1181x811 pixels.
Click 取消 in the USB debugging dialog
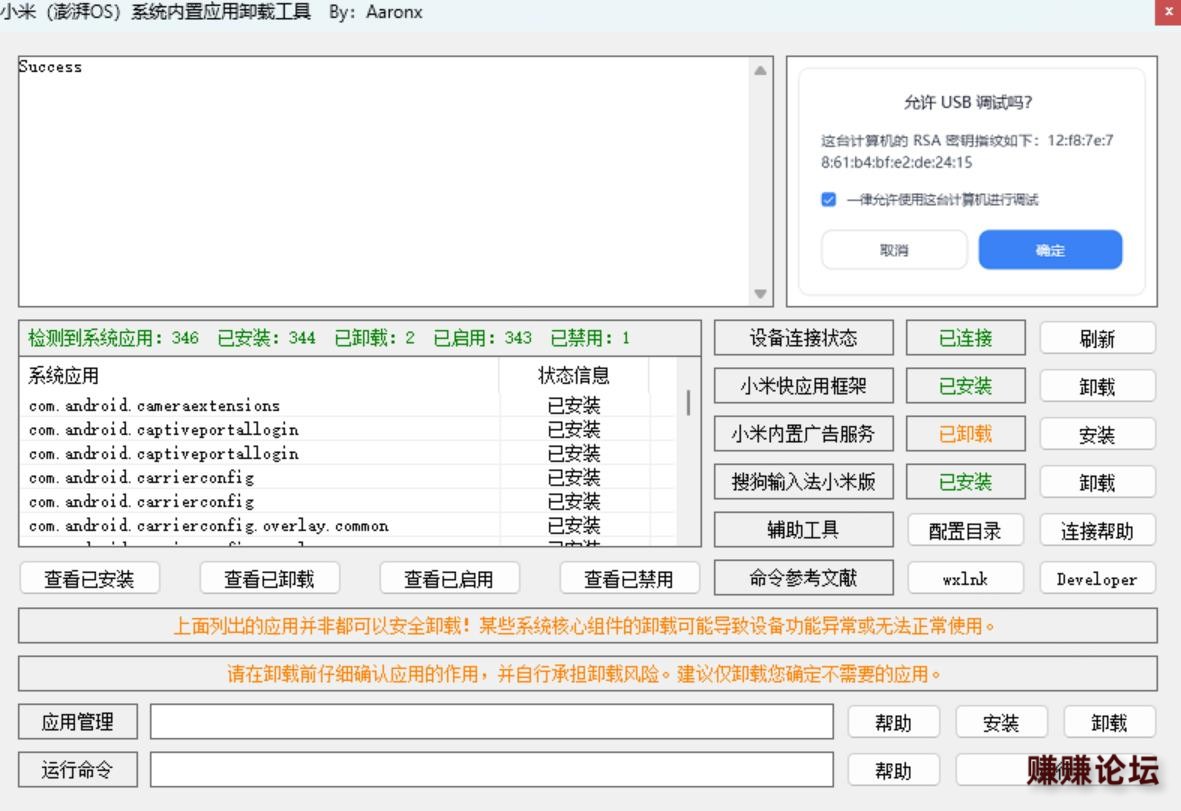(894, 250)
